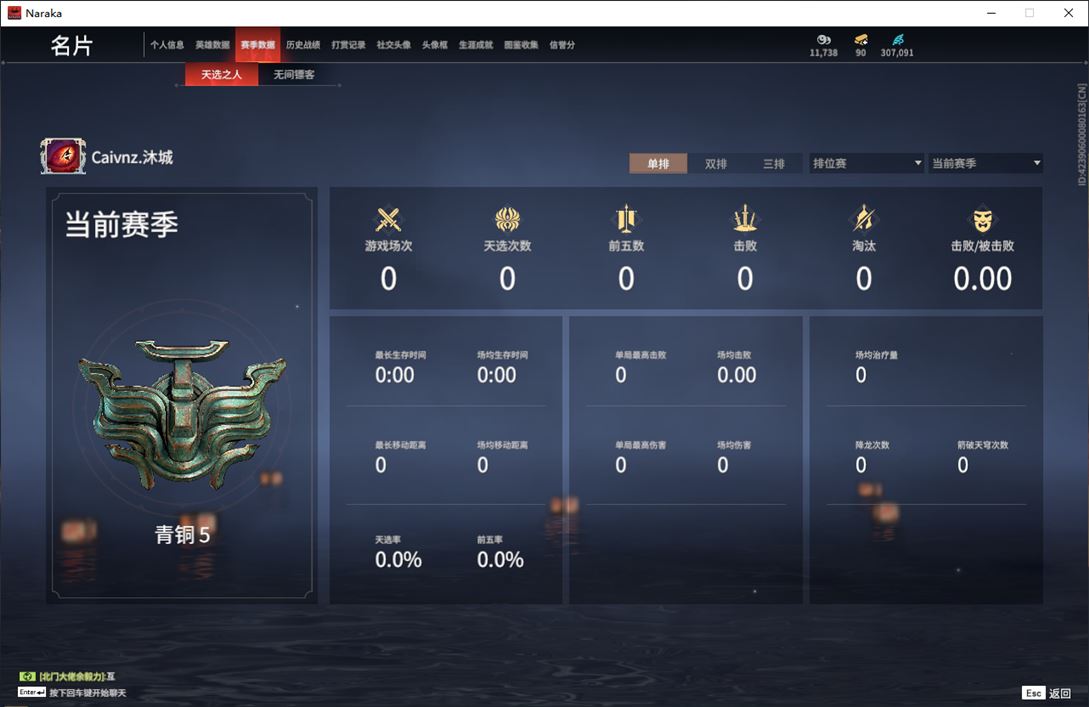Open the 信誉分 tab

tap(562, 45)
